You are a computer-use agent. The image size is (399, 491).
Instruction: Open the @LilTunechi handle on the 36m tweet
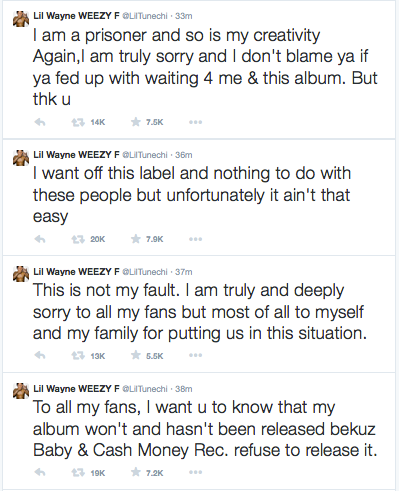click(x=145, y=155)
